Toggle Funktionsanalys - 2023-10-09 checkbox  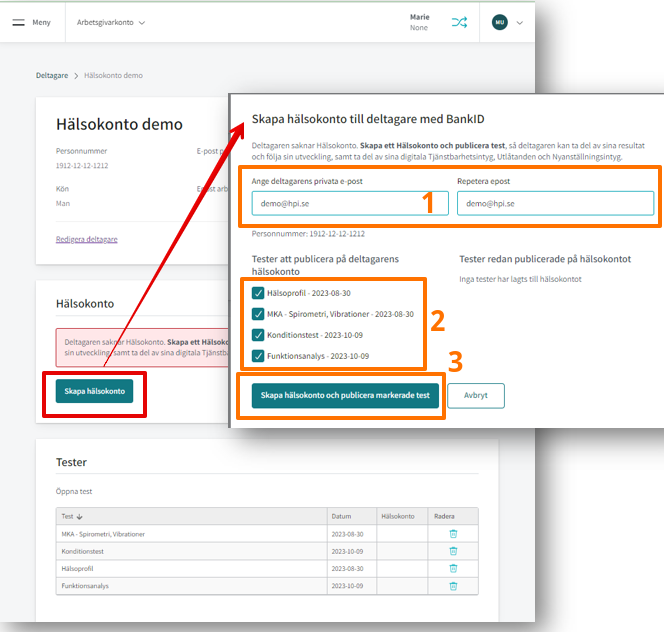(x=258, y=356)
